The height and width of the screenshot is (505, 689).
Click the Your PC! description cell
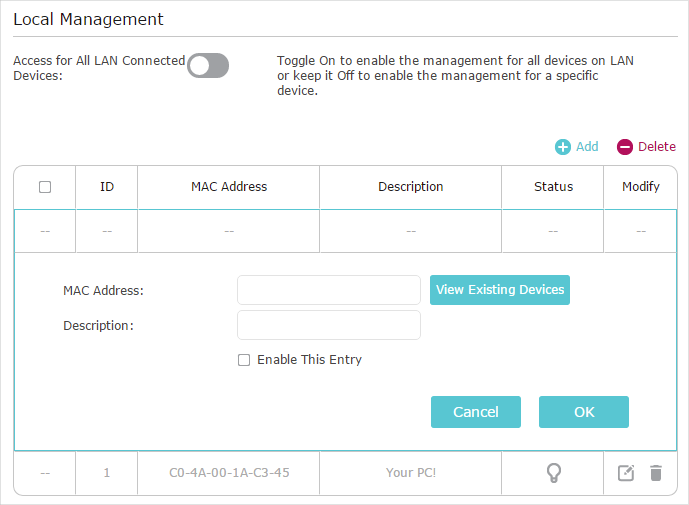pos(410,473)
